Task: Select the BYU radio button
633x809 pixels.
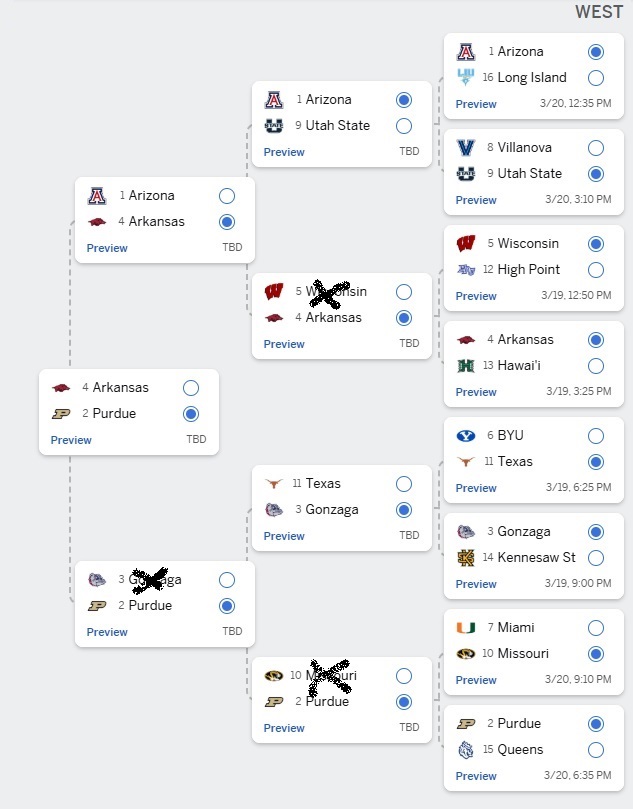Action: coord(596,435)
